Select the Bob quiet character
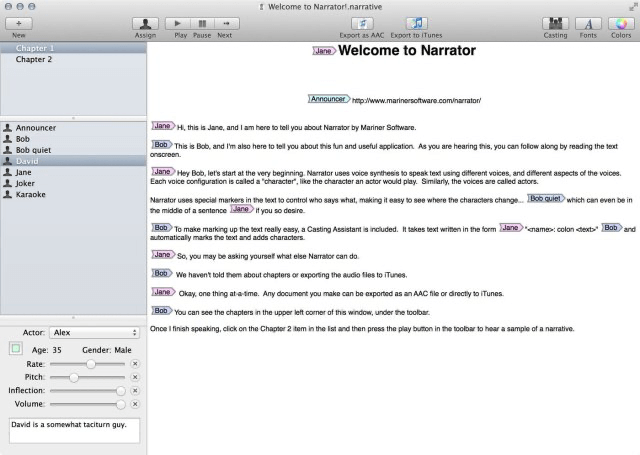The image size is (640, 455). (x=73, y=150)
